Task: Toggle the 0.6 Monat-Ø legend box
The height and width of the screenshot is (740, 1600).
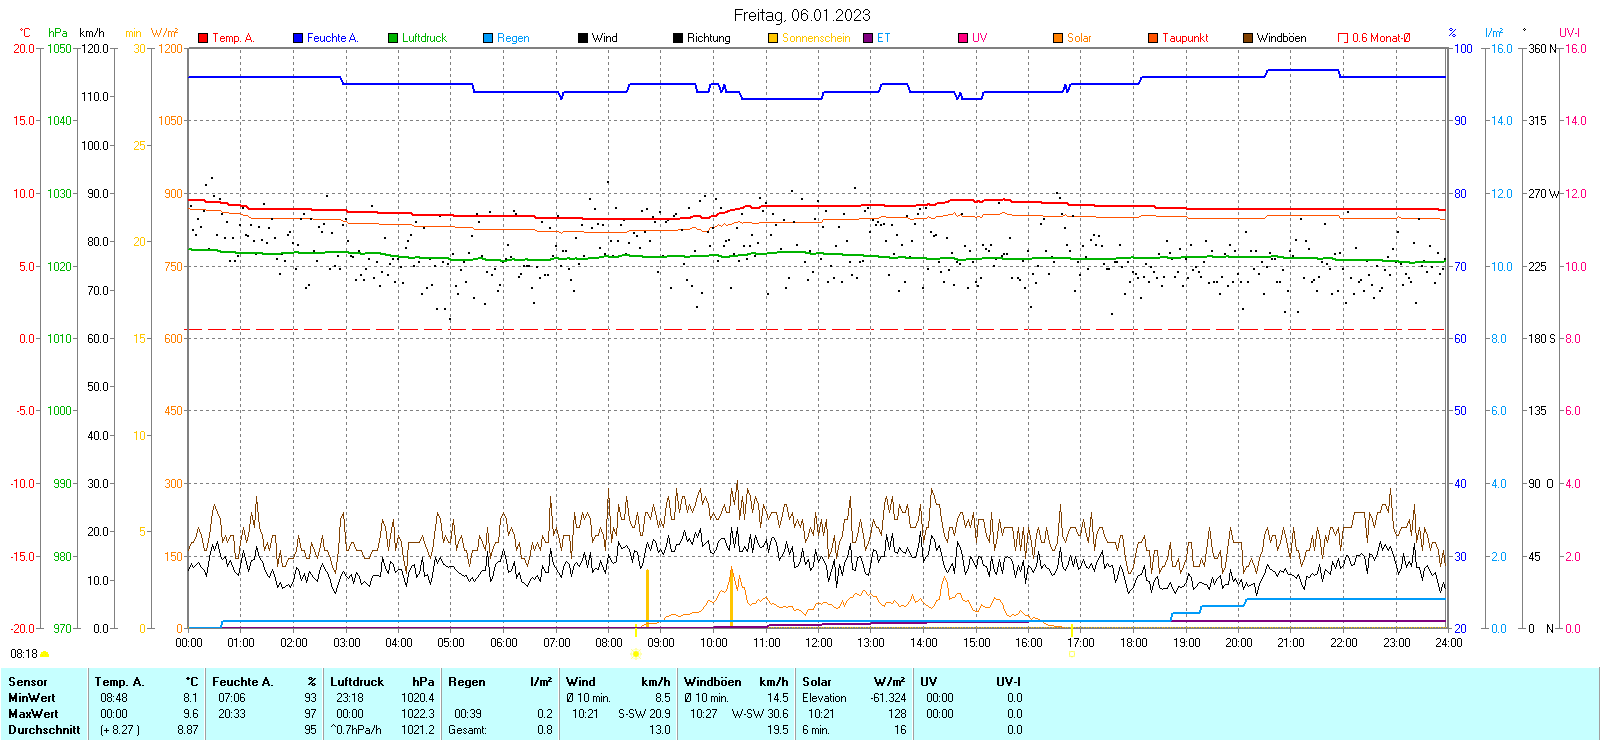Action: tap(1343, 38)
